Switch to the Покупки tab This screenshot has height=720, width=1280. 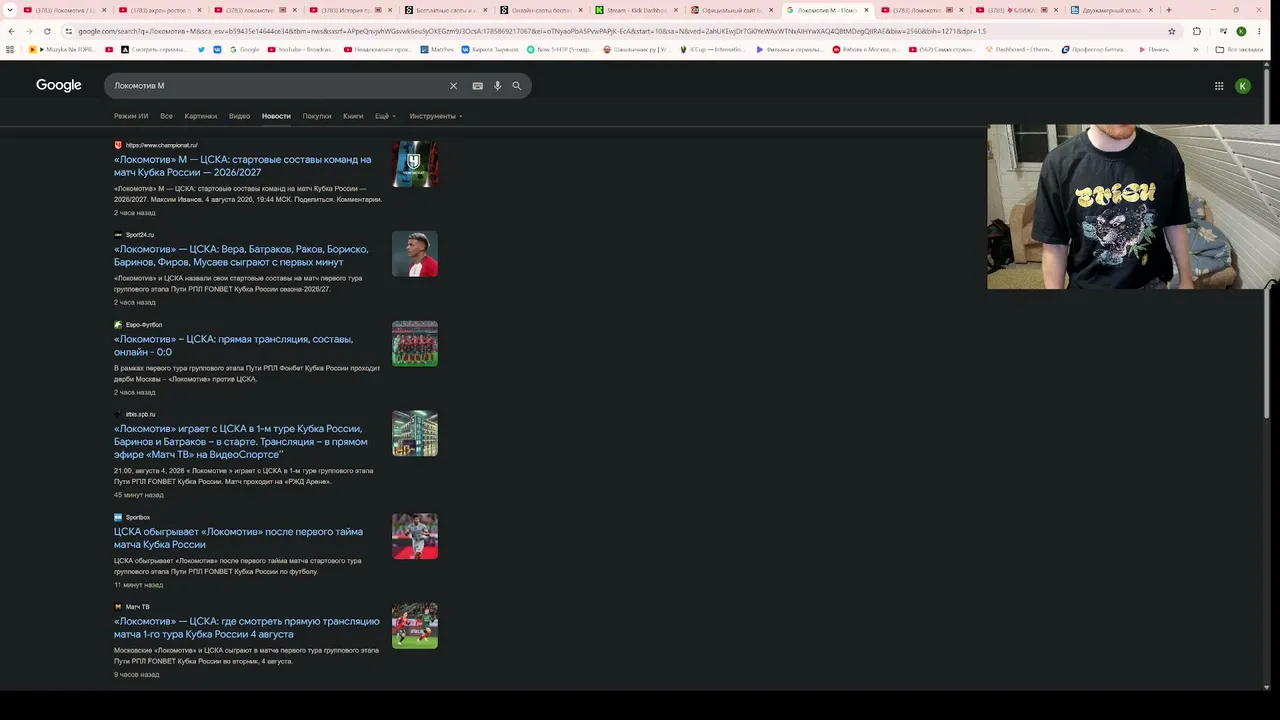coord(317,116)
